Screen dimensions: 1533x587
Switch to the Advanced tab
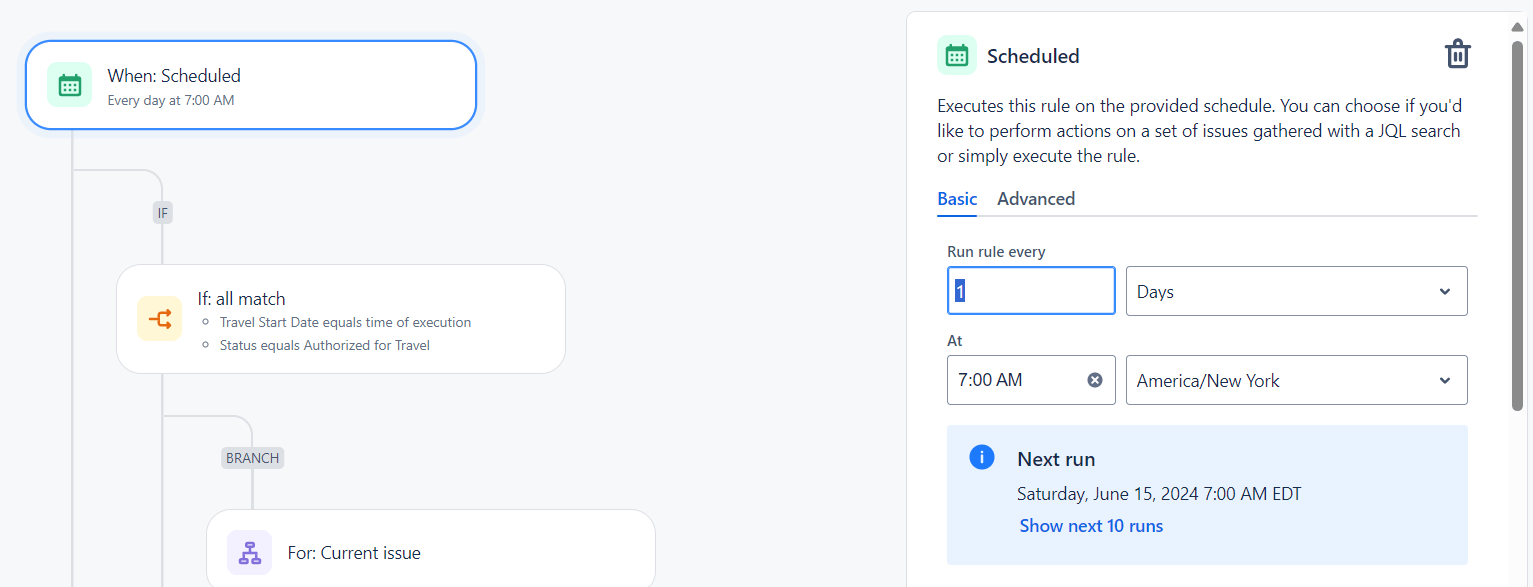[1035, 199]
